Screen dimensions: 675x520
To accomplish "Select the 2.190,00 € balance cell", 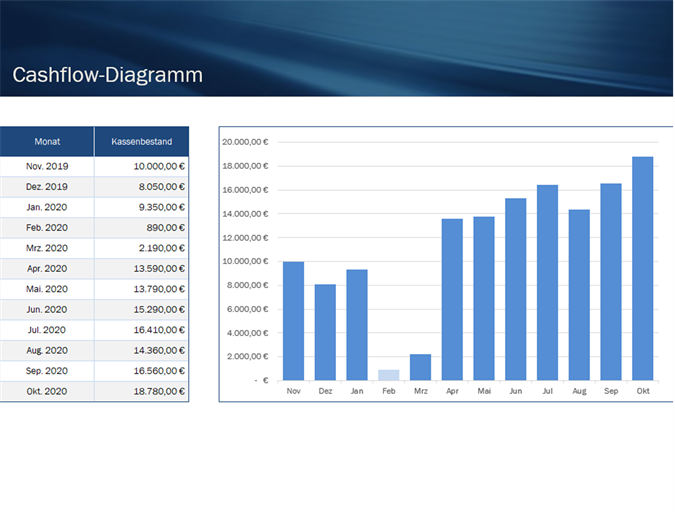I will click(x=142, y=248).
